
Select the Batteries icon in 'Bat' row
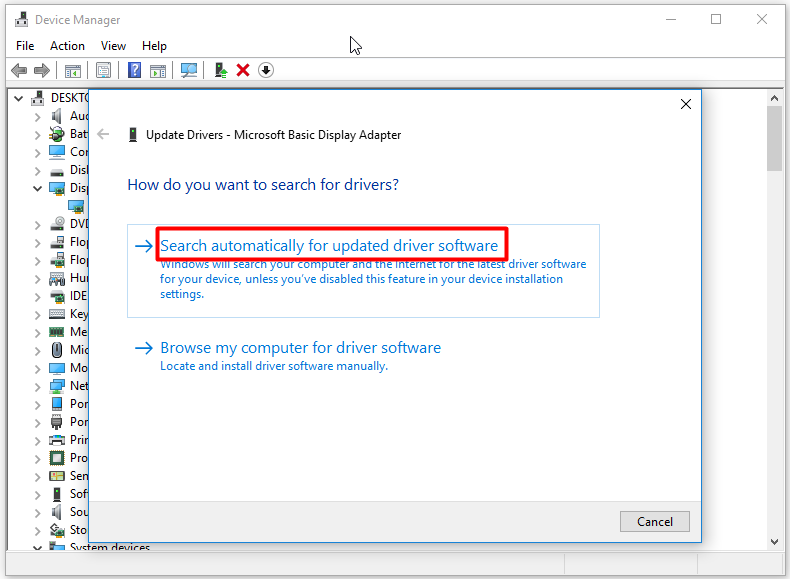56,134
